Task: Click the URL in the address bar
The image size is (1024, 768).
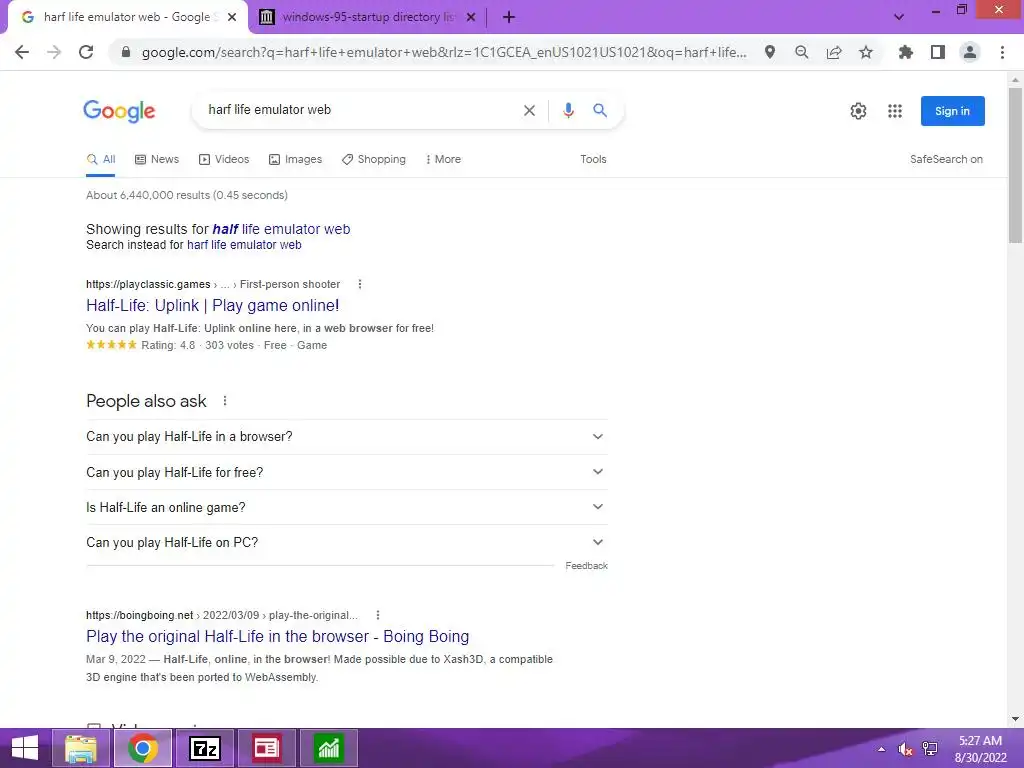Action: 444,52
